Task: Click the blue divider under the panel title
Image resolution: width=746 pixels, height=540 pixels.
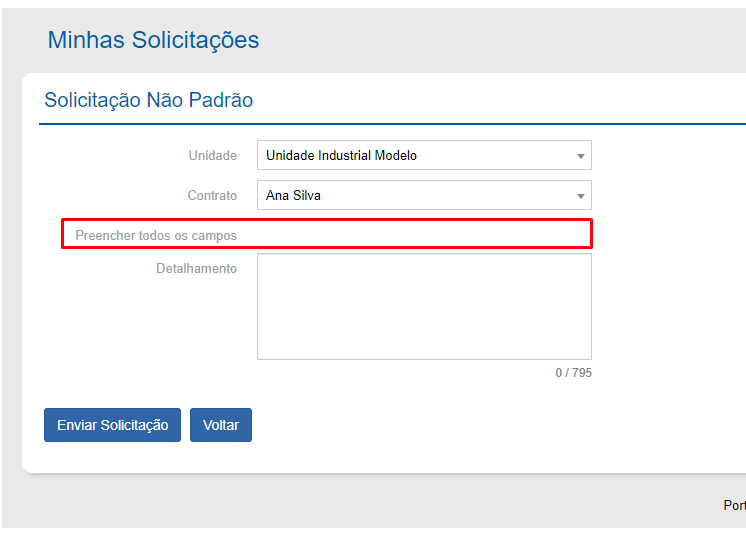Action: (390, 124)
